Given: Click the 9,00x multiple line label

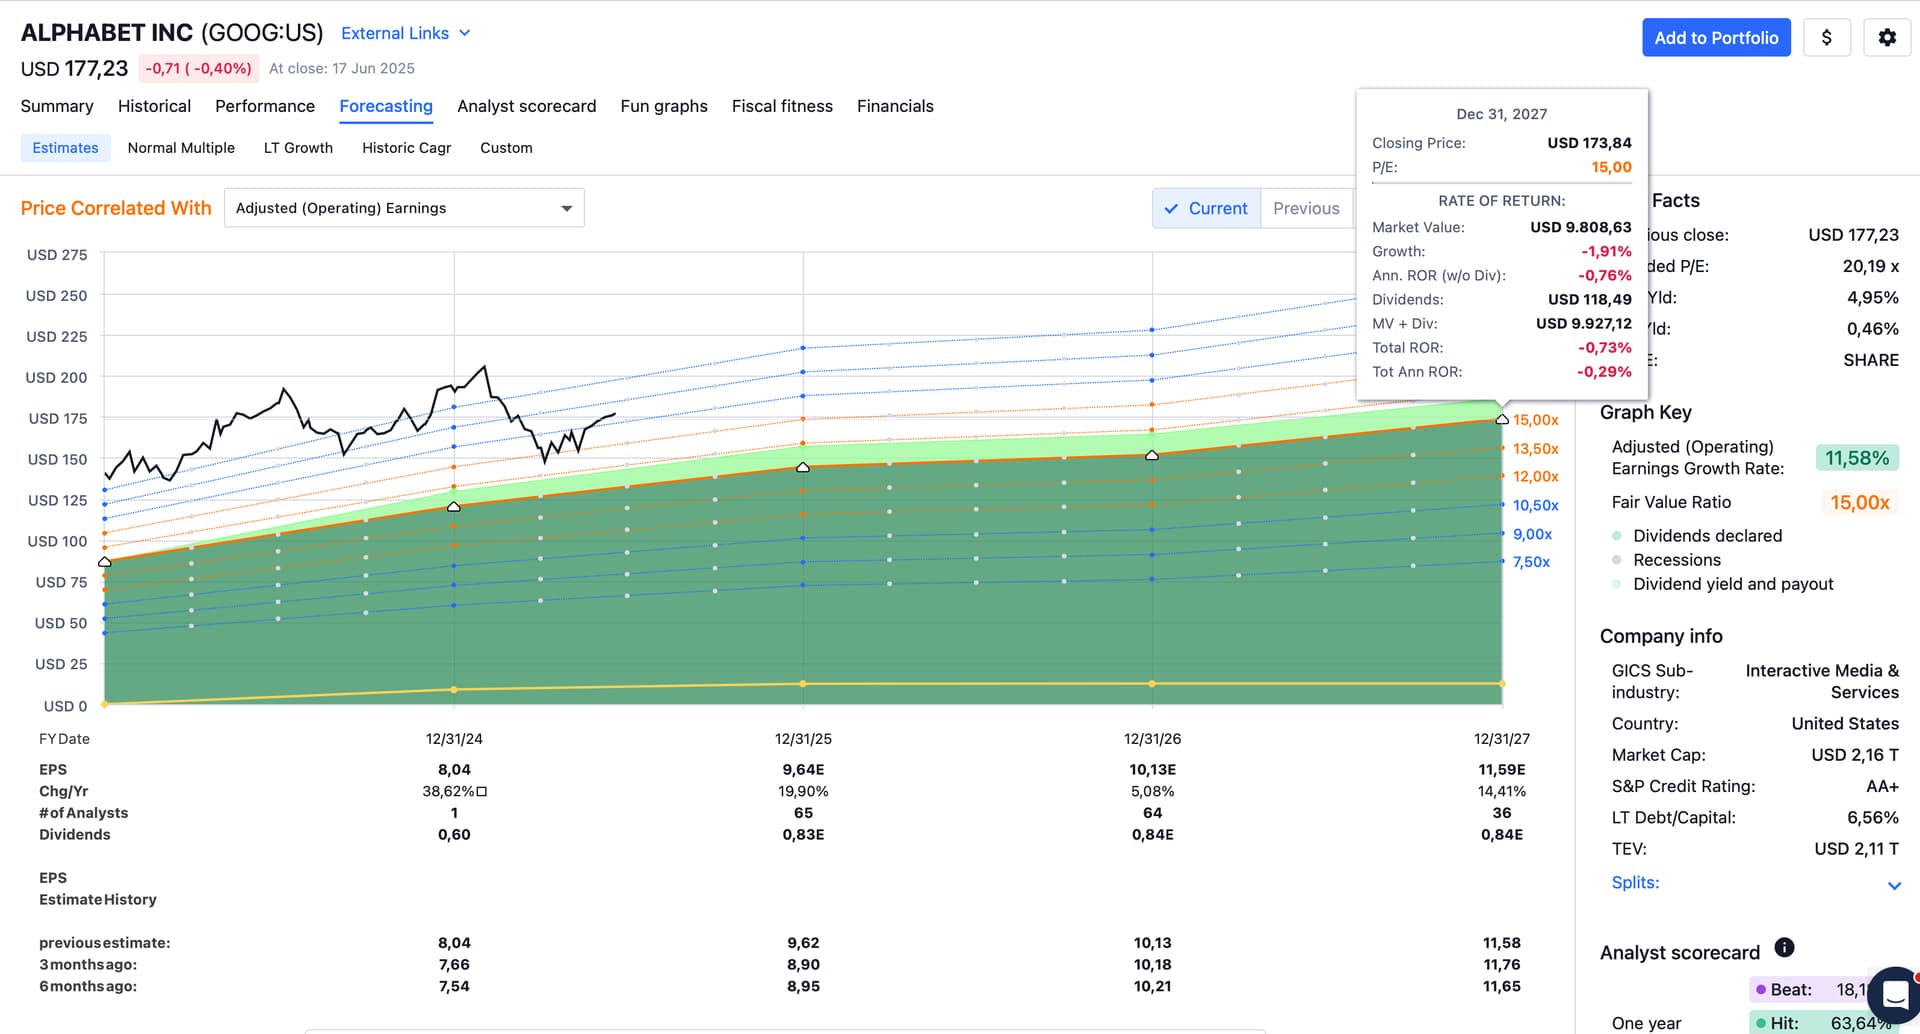Looking at the screenshot, I should coord(1532,535).
